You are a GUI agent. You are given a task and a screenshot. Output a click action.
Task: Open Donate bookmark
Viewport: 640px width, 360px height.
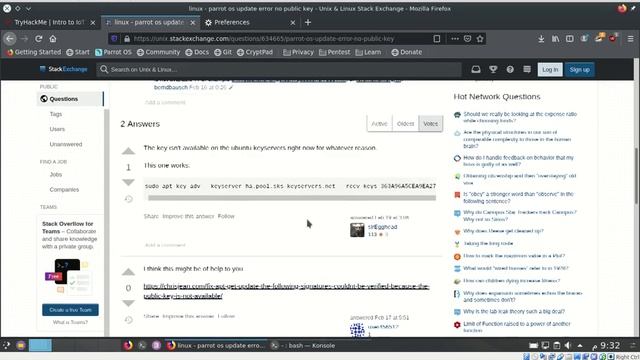click(407, 52)
